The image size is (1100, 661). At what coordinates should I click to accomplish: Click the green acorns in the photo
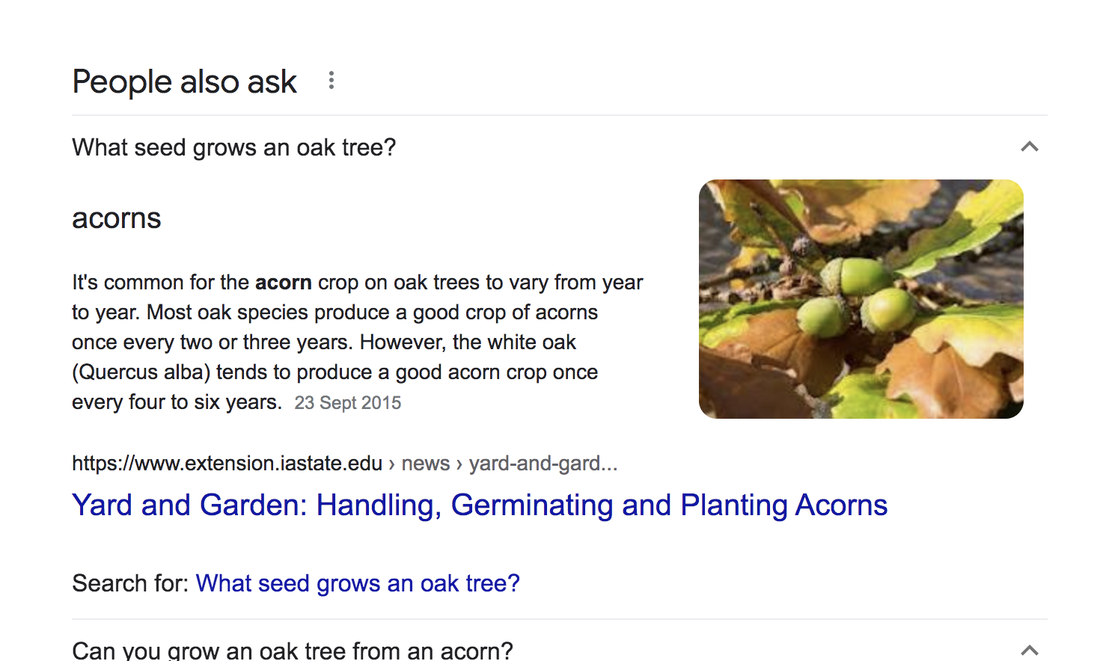point(857,300)
